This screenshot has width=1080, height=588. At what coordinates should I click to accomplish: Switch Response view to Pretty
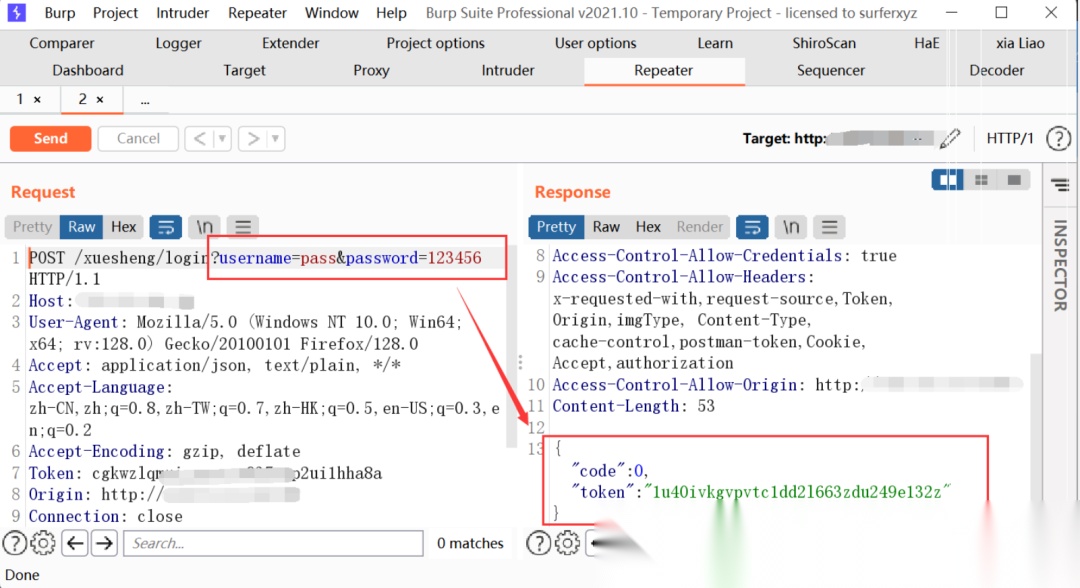click(556, 227)
